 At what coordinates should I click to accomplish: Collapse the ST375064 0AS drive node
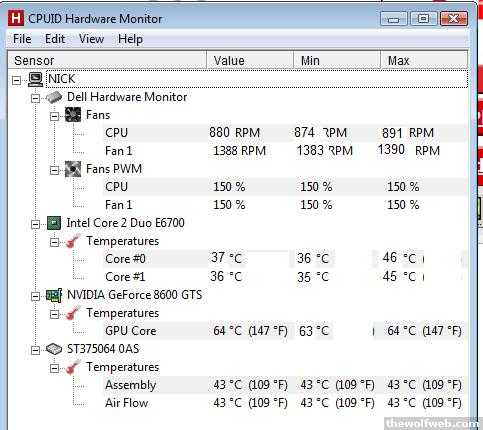click(x=35, y=350)
